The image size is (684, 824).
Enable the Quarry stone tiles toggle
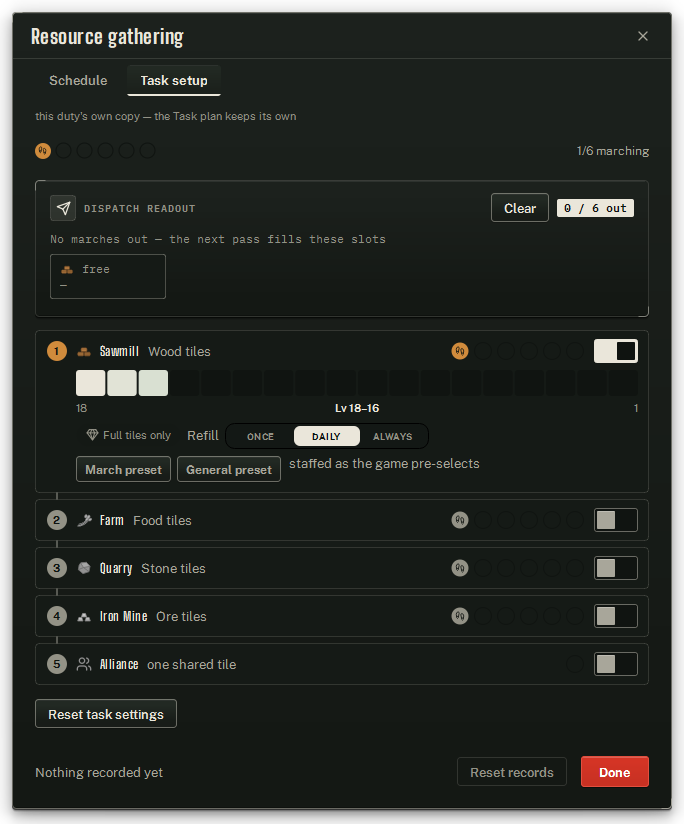tap(616, 568)
